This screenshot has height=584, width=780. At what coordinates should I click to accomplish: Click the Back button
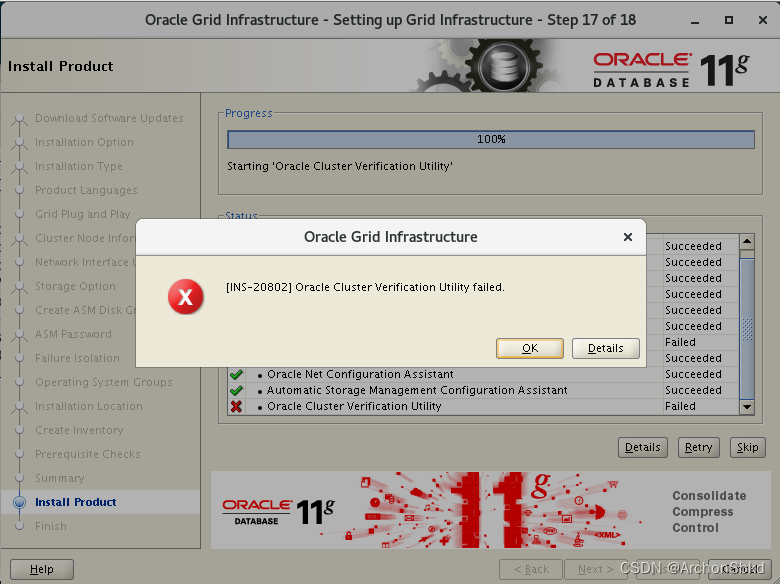click(531, 569)
